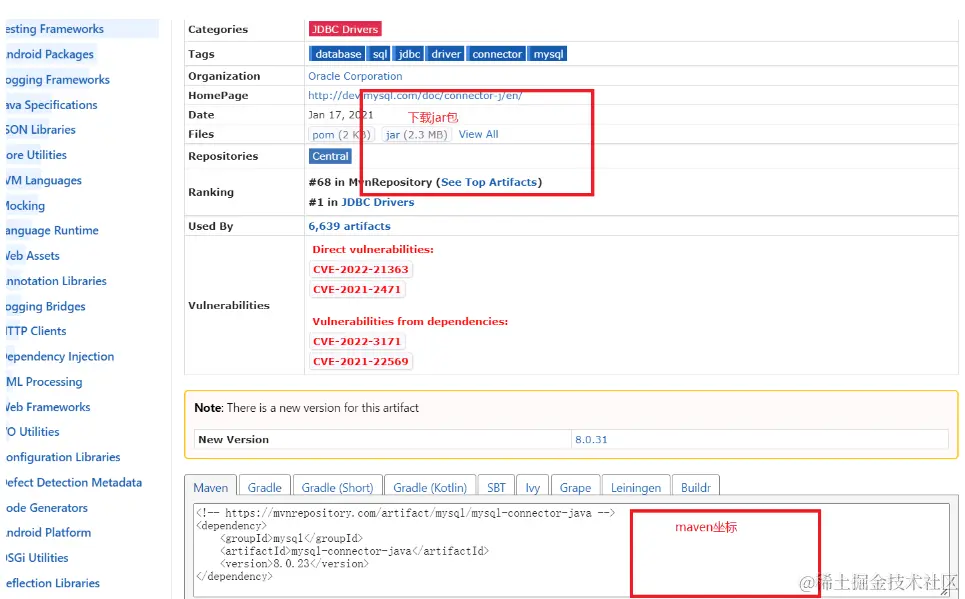Select the Direct vulnerabilities heading
The height and width of the screenshot is (599, 965).
point(373,249)
